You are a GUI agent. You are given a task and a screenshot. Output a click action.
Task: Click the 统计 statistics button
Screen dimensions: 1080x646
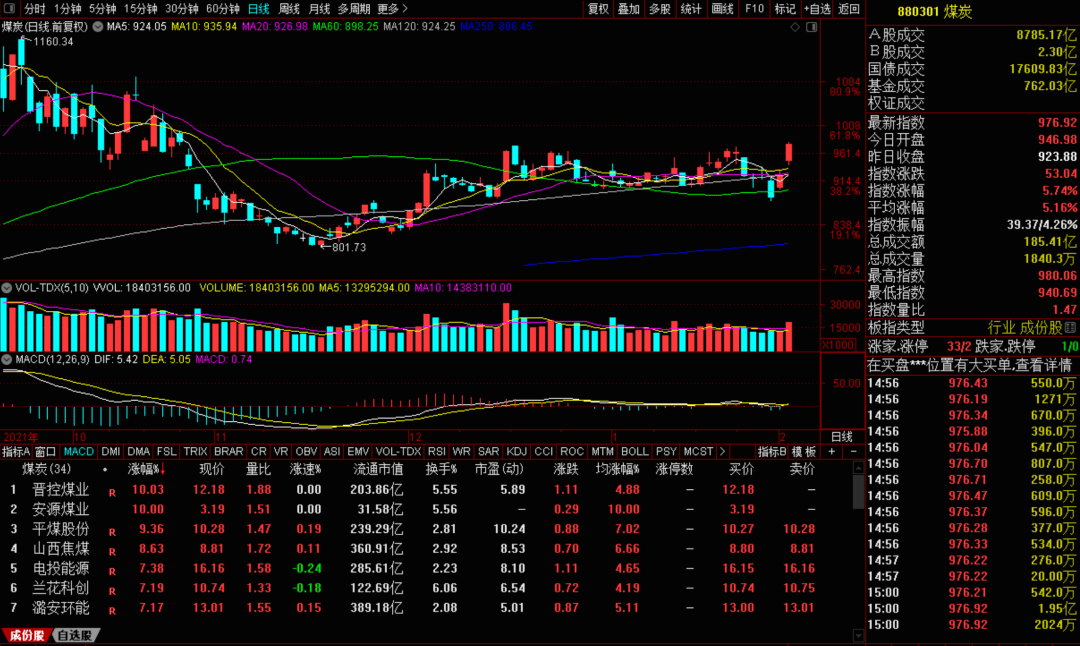click(x=691, y=9)
